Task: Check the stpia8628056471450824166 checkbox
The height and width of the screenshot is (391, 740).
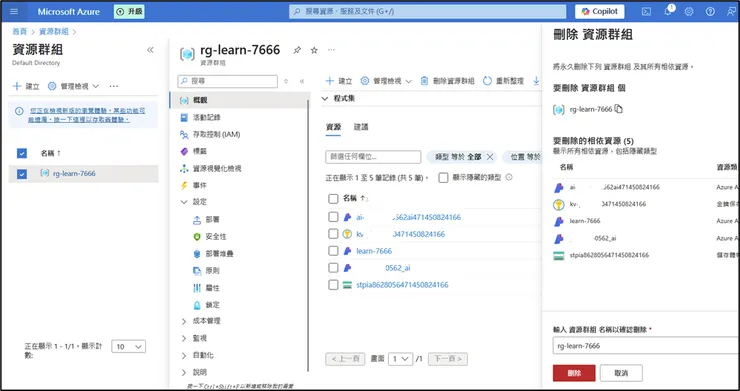Action: (333, 285)
